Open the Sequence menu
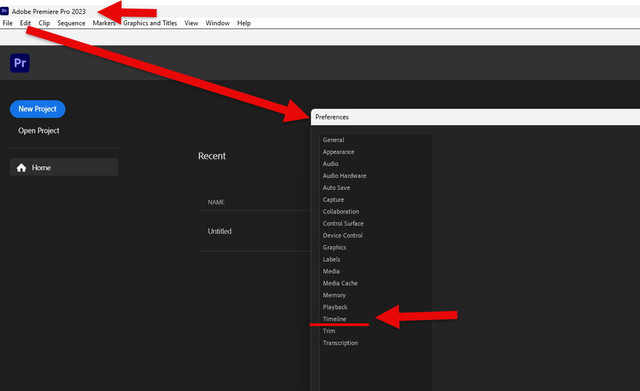Image resolution: width=640 pixels, height=391 pixels. (x=71, y=23)
